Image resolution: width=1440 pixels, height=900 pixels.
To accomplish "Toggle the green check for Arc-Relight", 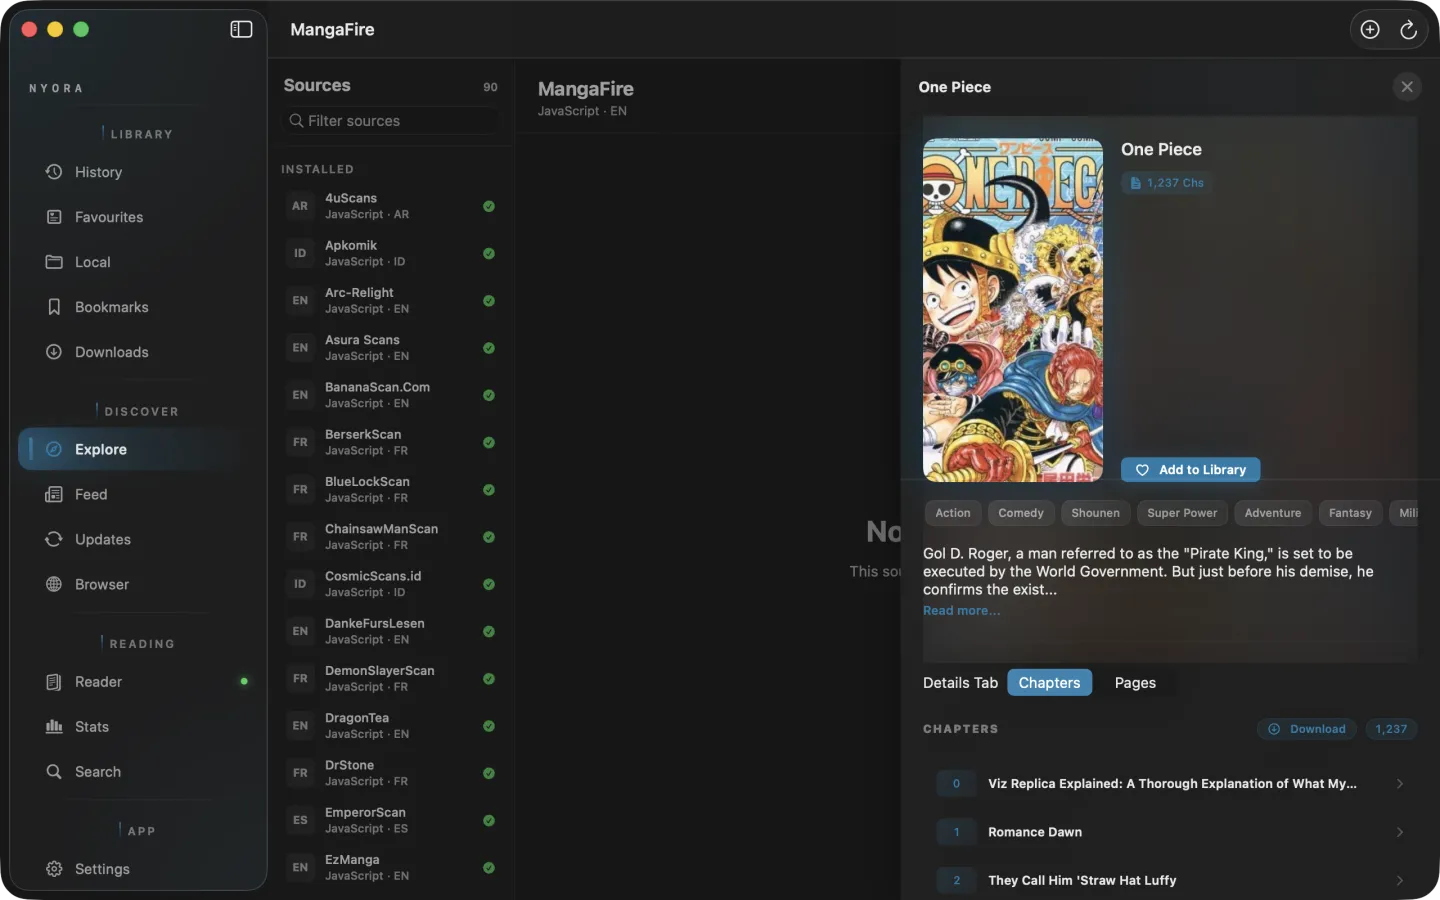I will pyautogui.click(x=489, y=300).
